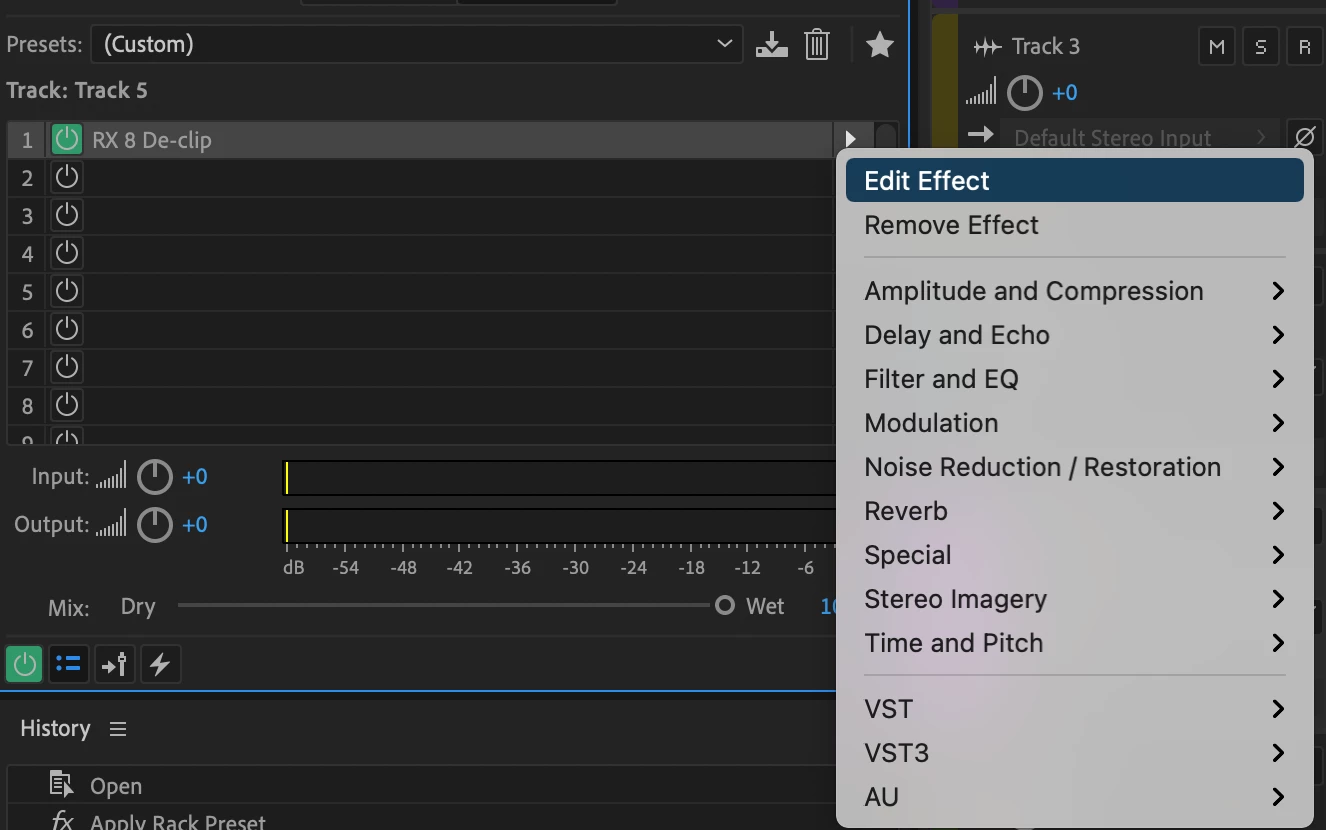Image resolution: width=1326 pixels, height=830 pixels.
Task: Click the Output level bars icon
Action: pyautogui.click(x=111, y=525)
